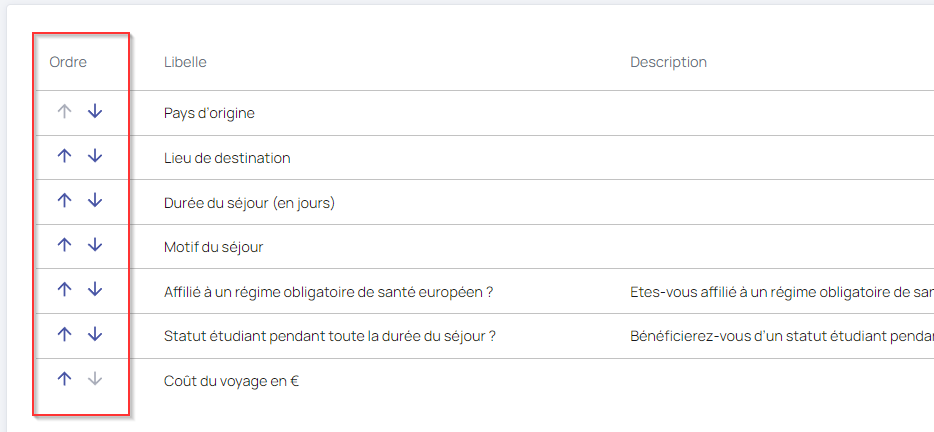Select the 'Coût du voyage en €' label
Viewport: 934px width, 432px height.
point(231,380)
